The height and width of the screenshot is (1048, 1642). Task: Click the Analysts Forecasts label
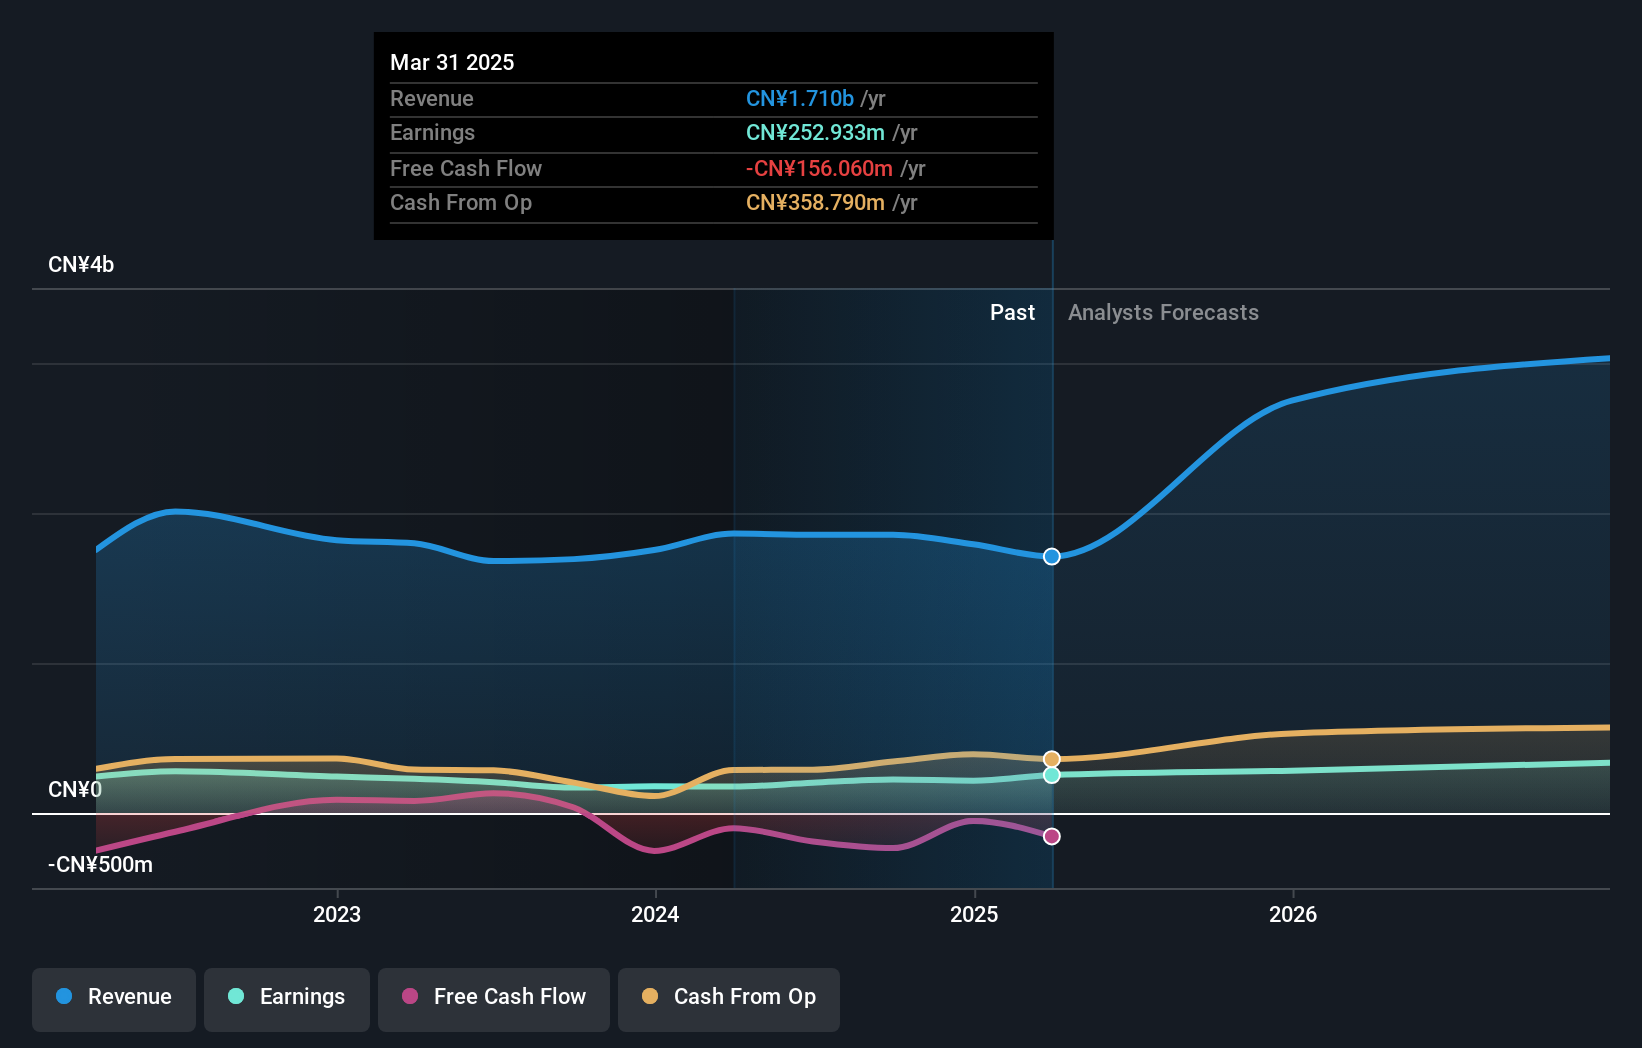[x=1163, y=312]
